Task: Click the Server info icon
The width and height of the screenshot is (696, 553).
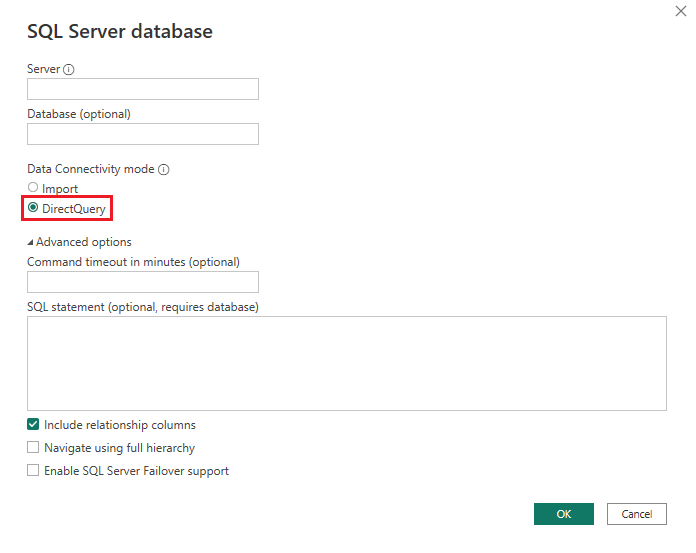Action: [x=69, y=70]
